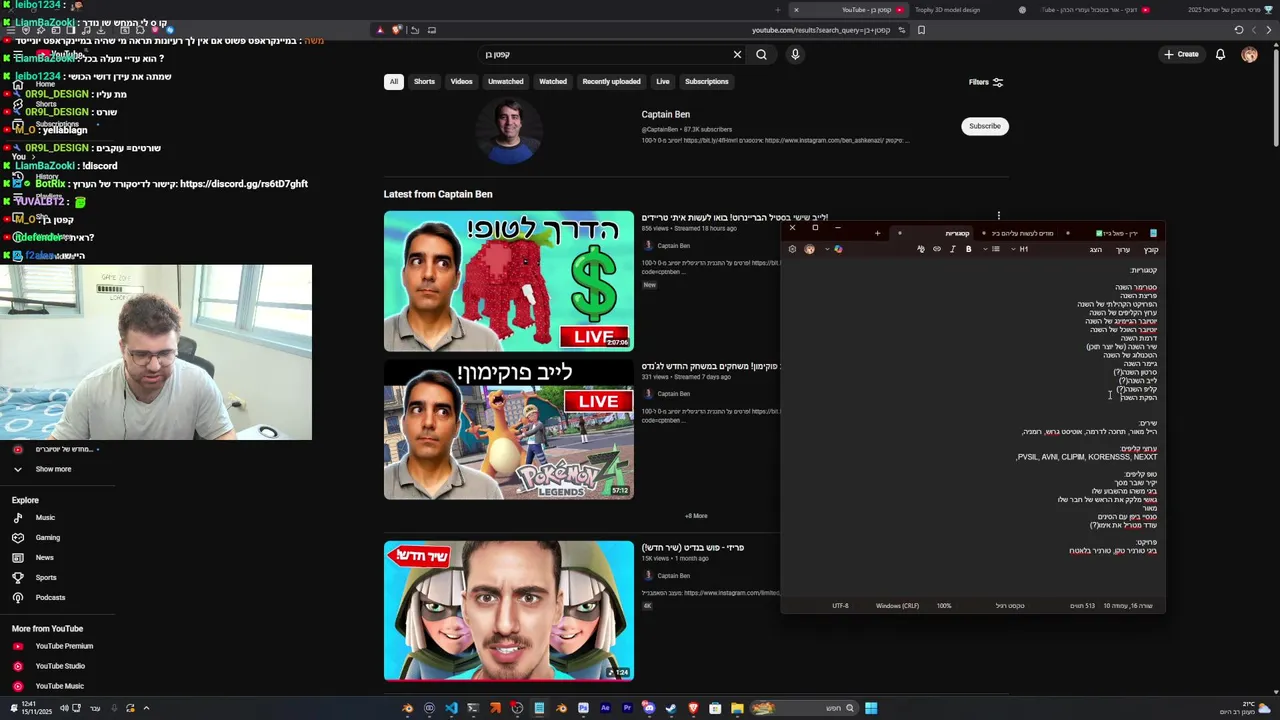
Task: Open the Captain Ben channel name link
Action: pyautogui.click(x=666, y=114)
